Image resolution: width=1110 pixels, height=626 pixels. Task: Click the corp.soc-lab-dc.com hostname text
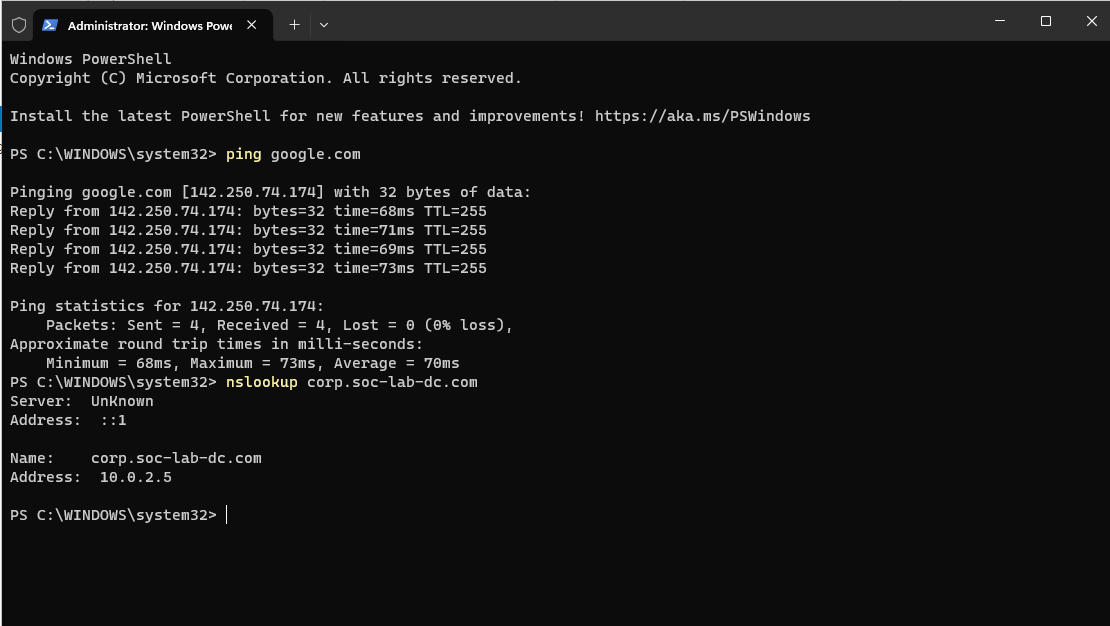tap(175, 457)
